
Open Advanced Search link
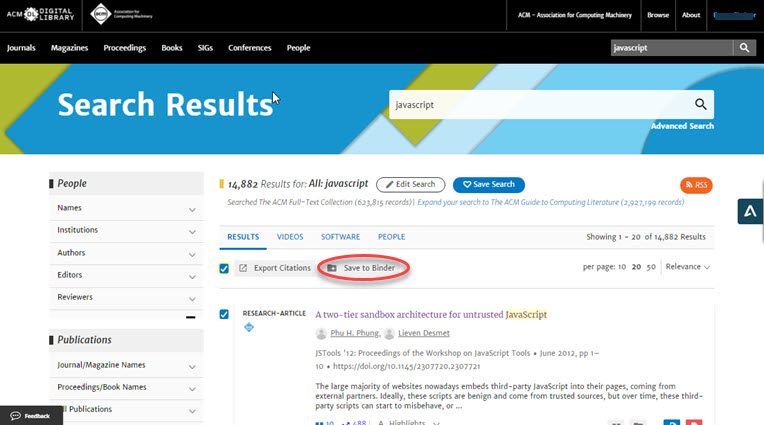[682, 126]
